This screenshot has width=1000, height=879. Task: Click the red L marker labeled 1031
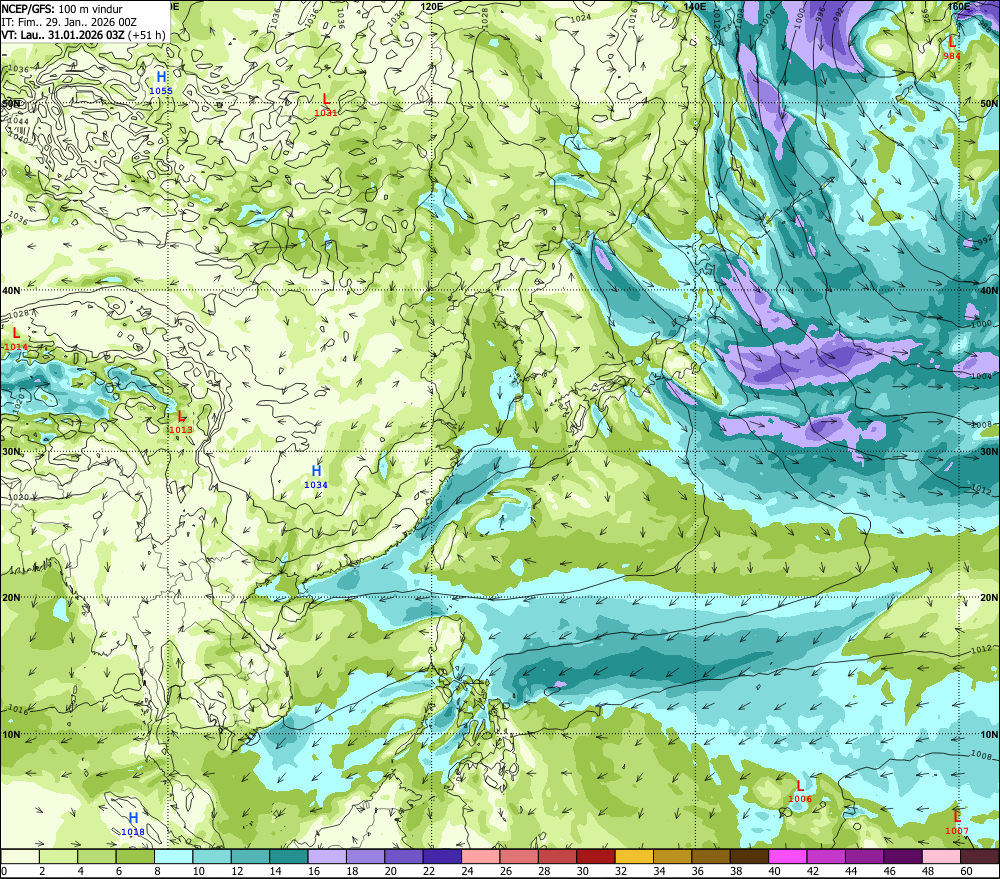[x=326, y=99]
